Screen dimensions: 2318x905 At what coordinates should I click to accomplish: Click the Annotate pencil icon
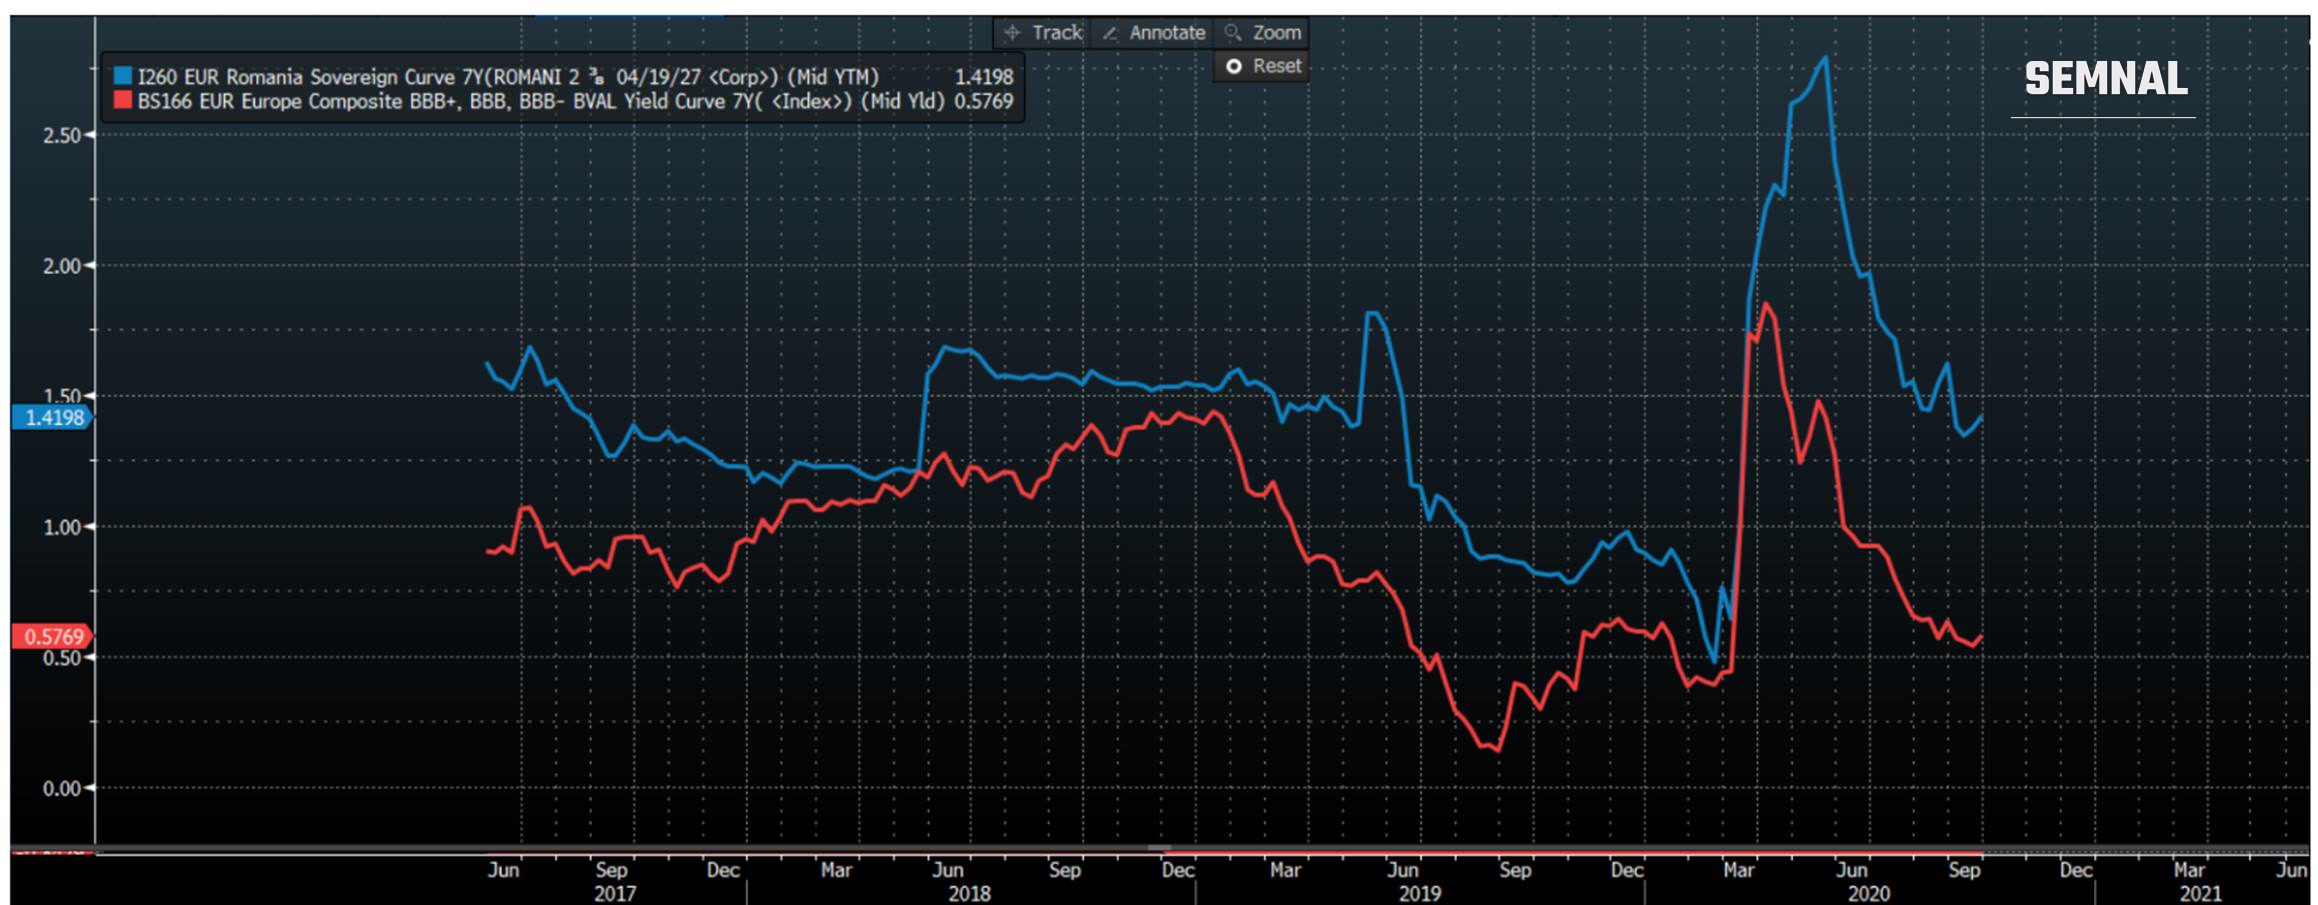coord(1110,33)
